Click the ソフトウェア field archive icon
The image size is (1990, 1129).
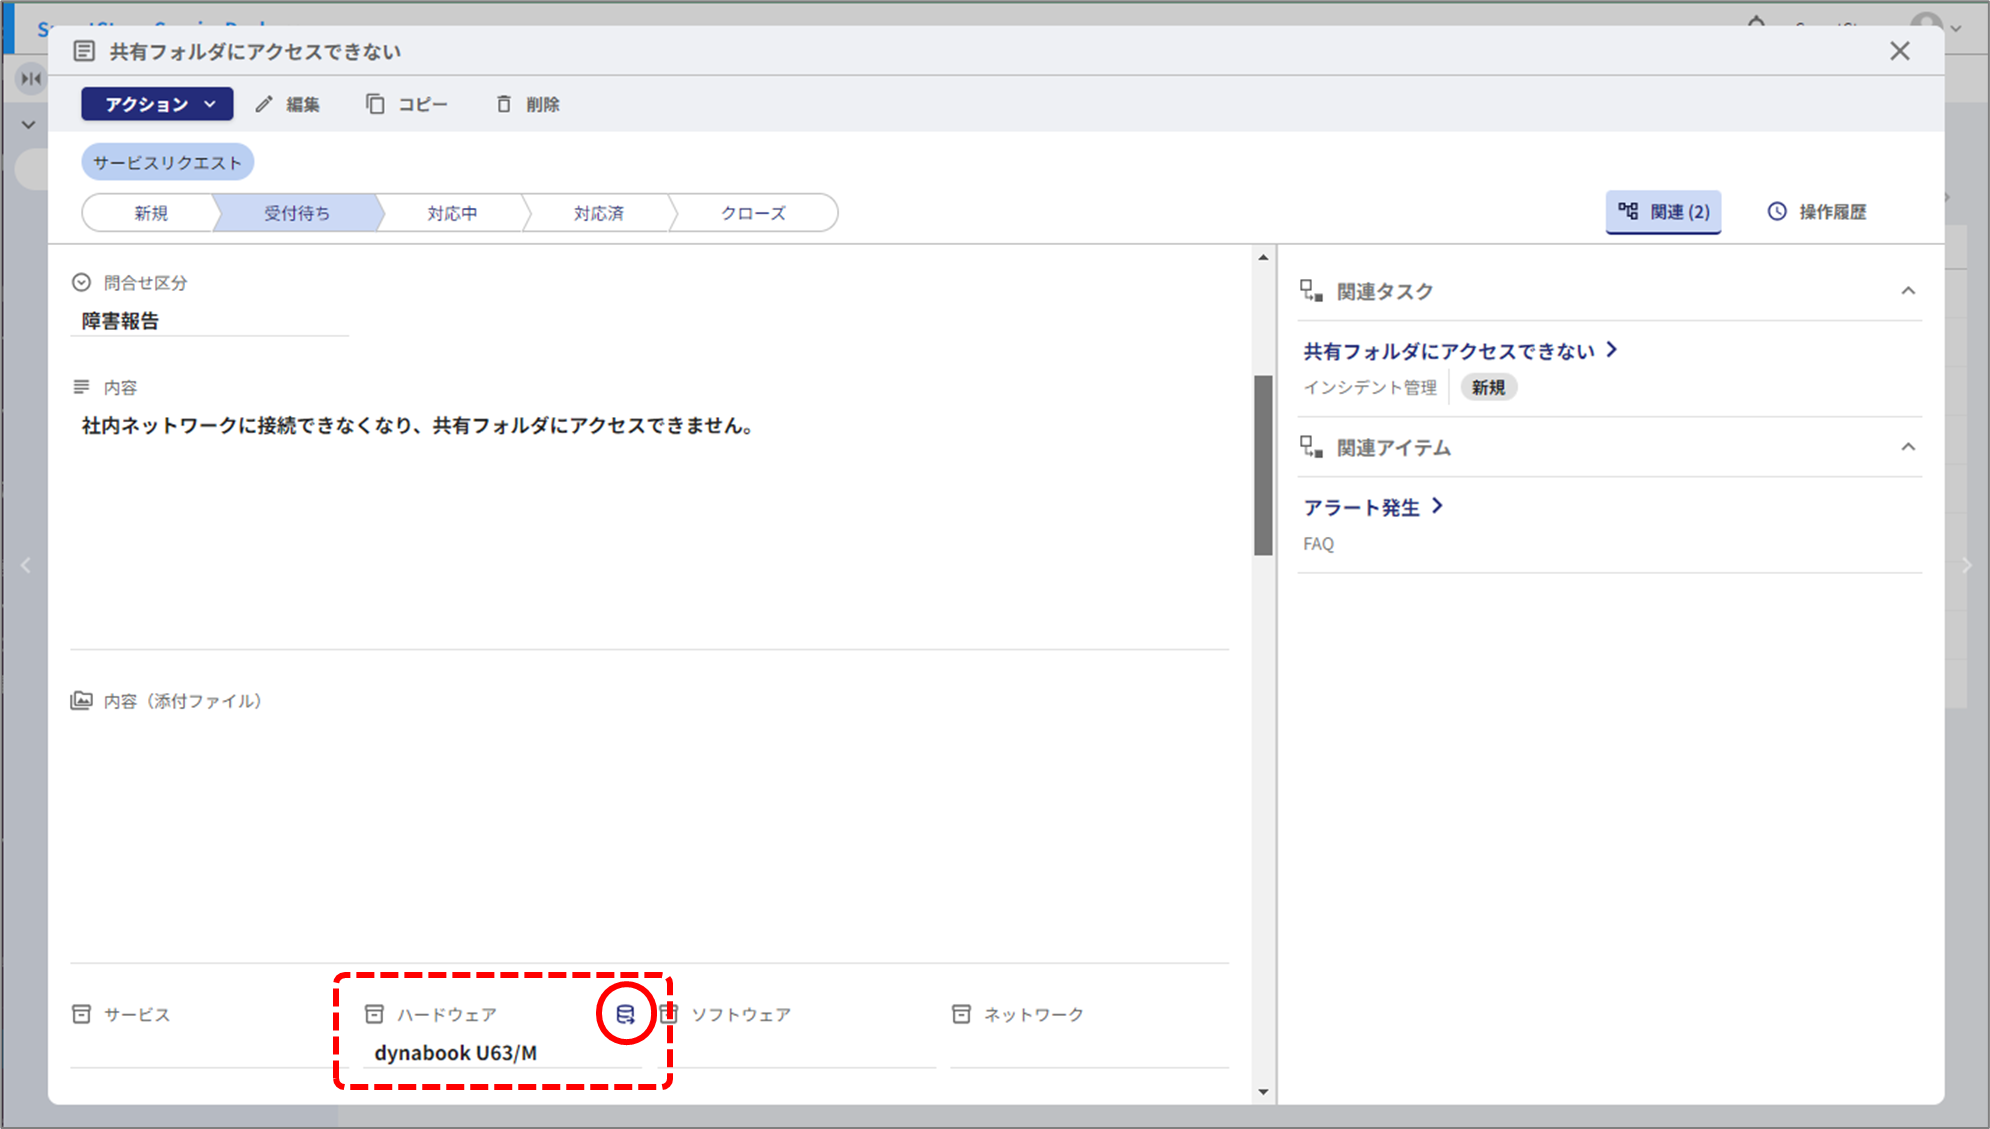[669, 1014]
